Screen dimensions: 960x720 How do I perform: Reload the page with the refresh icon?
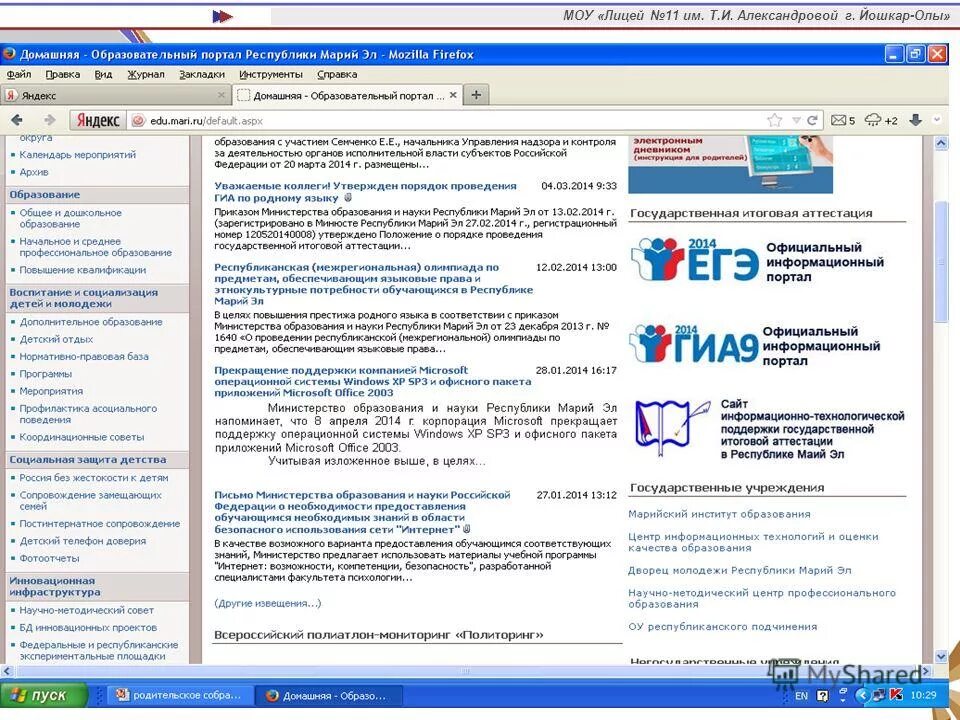tap(812, 121)
